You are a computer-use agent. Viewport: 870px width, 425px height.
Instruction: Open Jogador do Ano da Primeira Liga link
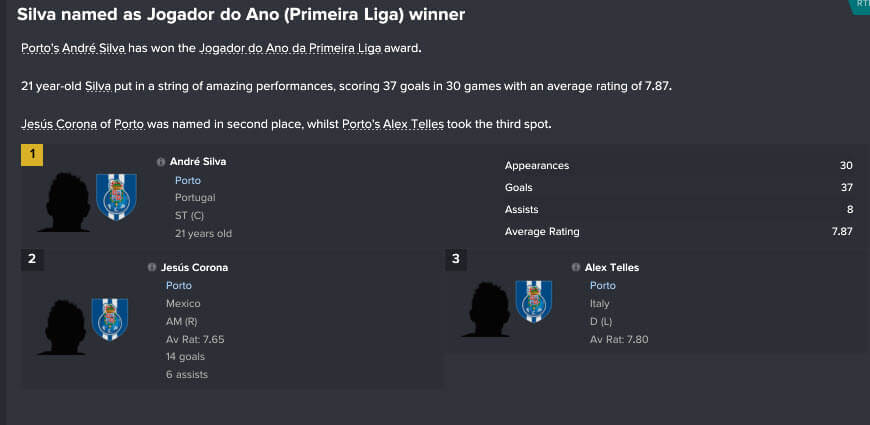tap(290, 48)
